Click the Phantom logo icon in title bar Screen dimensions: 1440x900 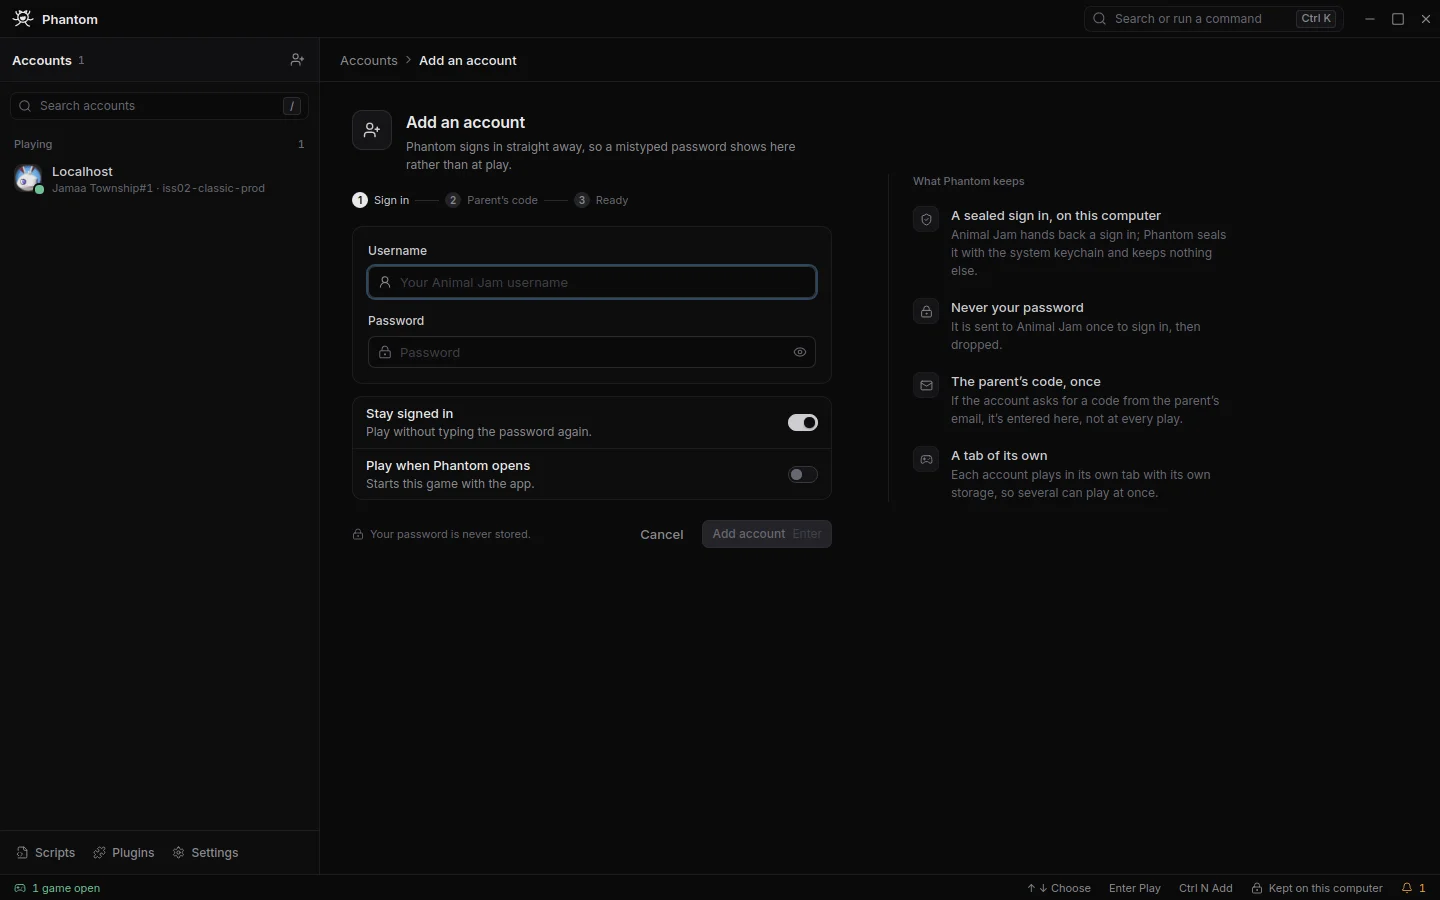[x=23, y=19]
